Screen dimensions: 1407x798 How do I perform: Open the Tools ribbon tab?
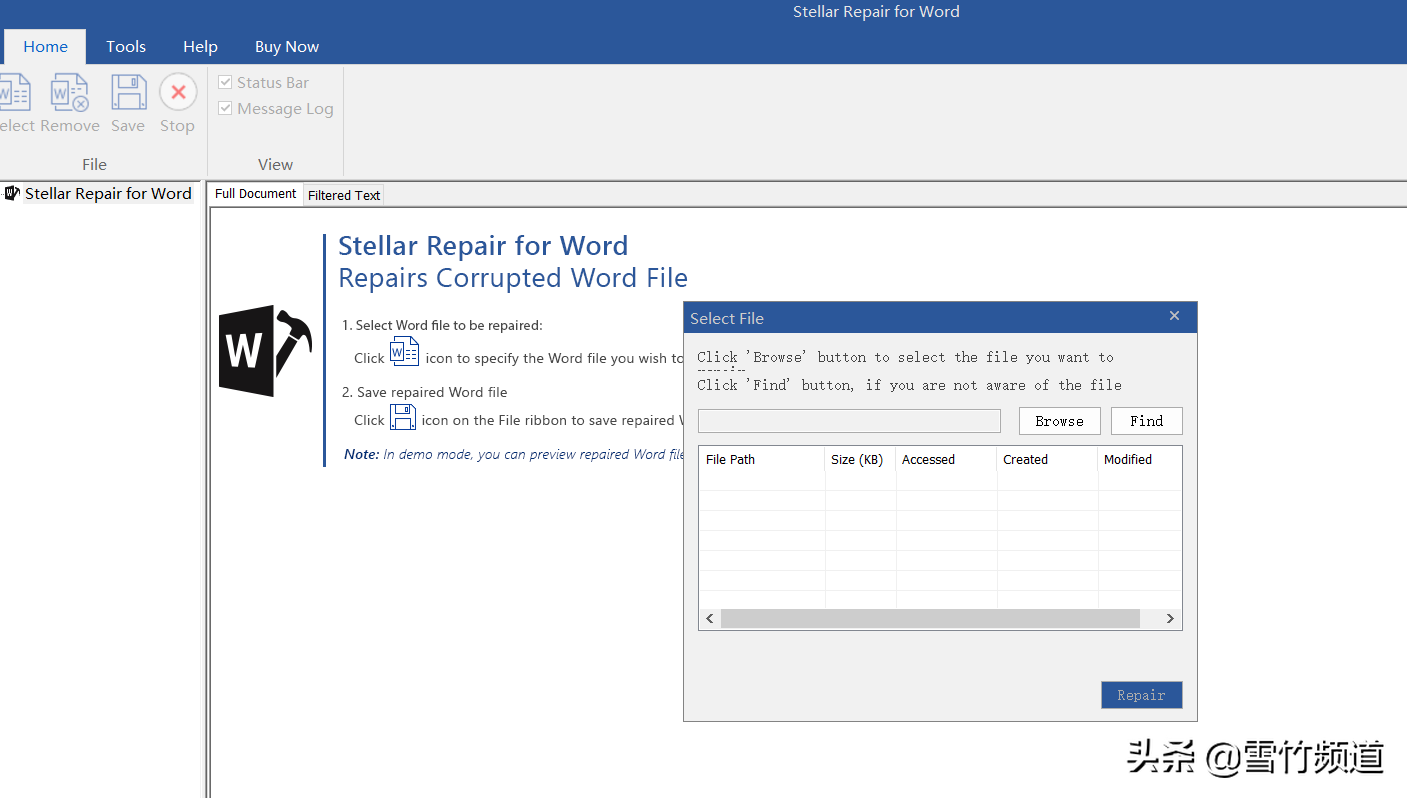pos(126,46)
